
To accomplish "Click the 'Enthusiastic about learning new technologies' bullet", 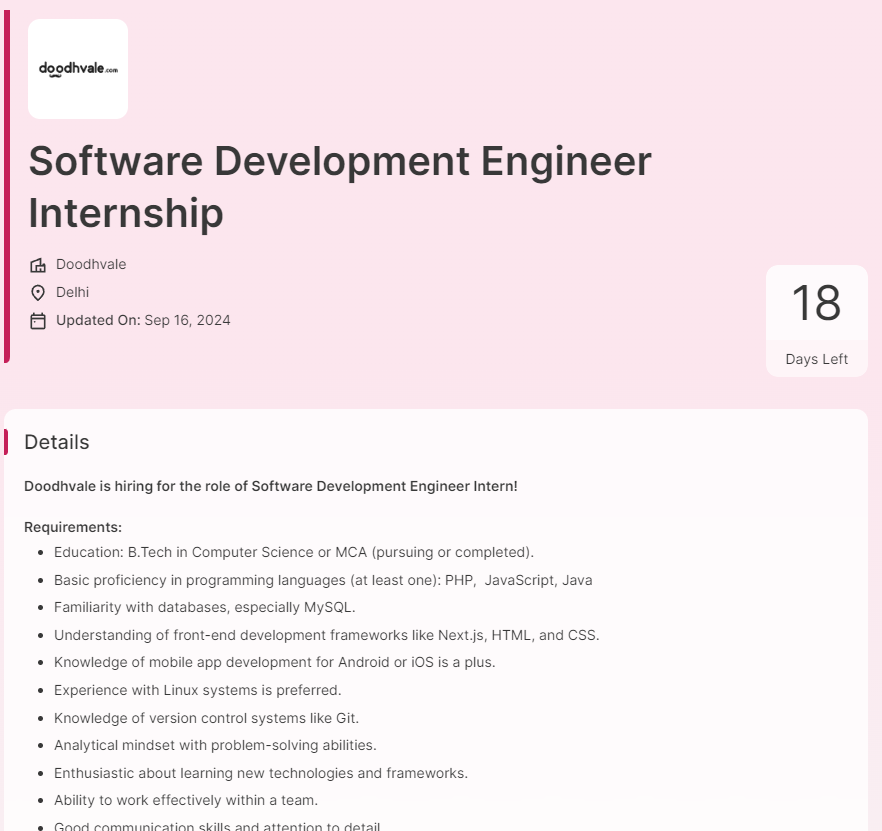I will pyautogui.click(x=261, y=773).
